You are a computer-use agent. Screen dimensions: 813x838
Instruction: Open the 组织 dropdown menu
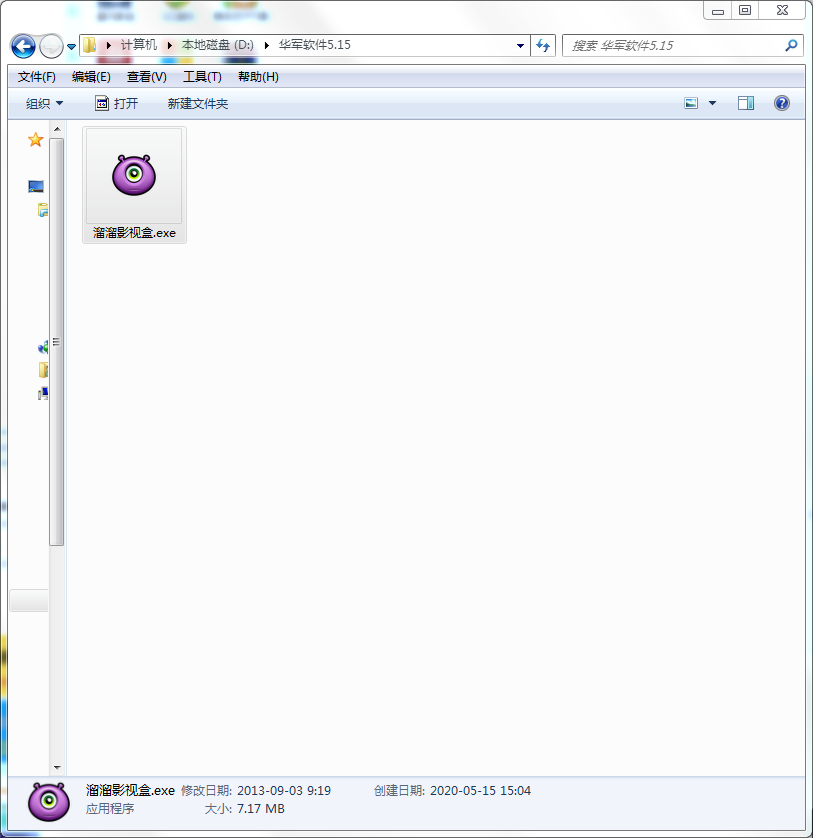(x=44, y=103)
